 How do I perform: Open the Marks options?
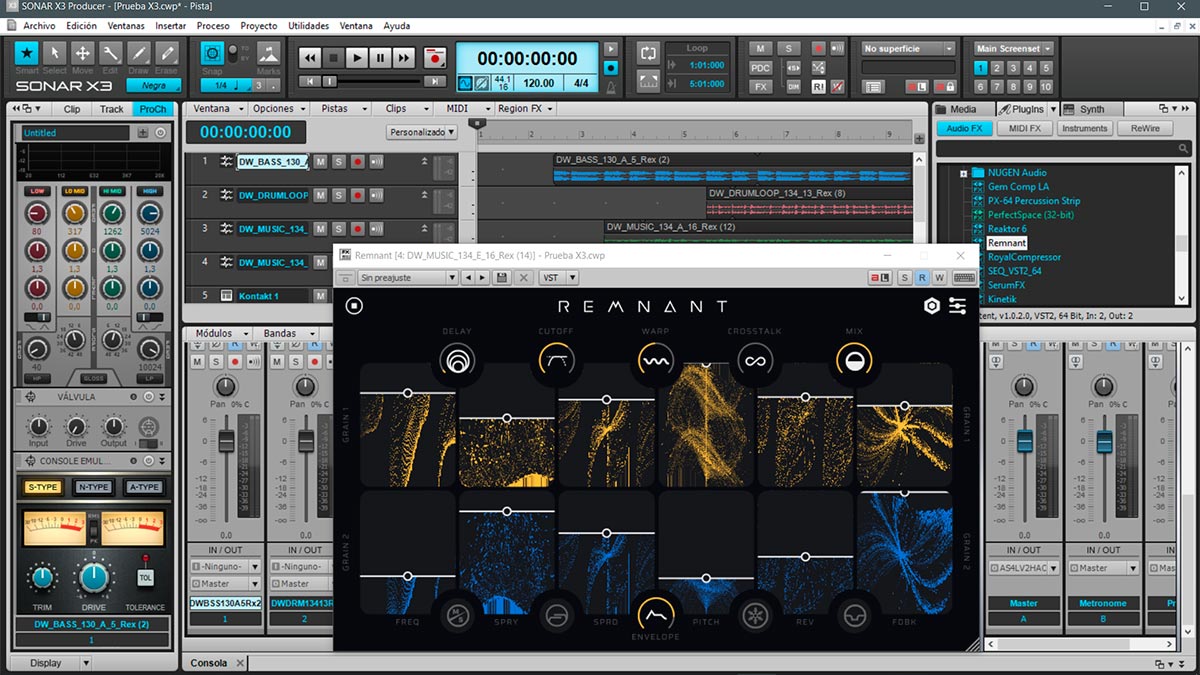268,53
